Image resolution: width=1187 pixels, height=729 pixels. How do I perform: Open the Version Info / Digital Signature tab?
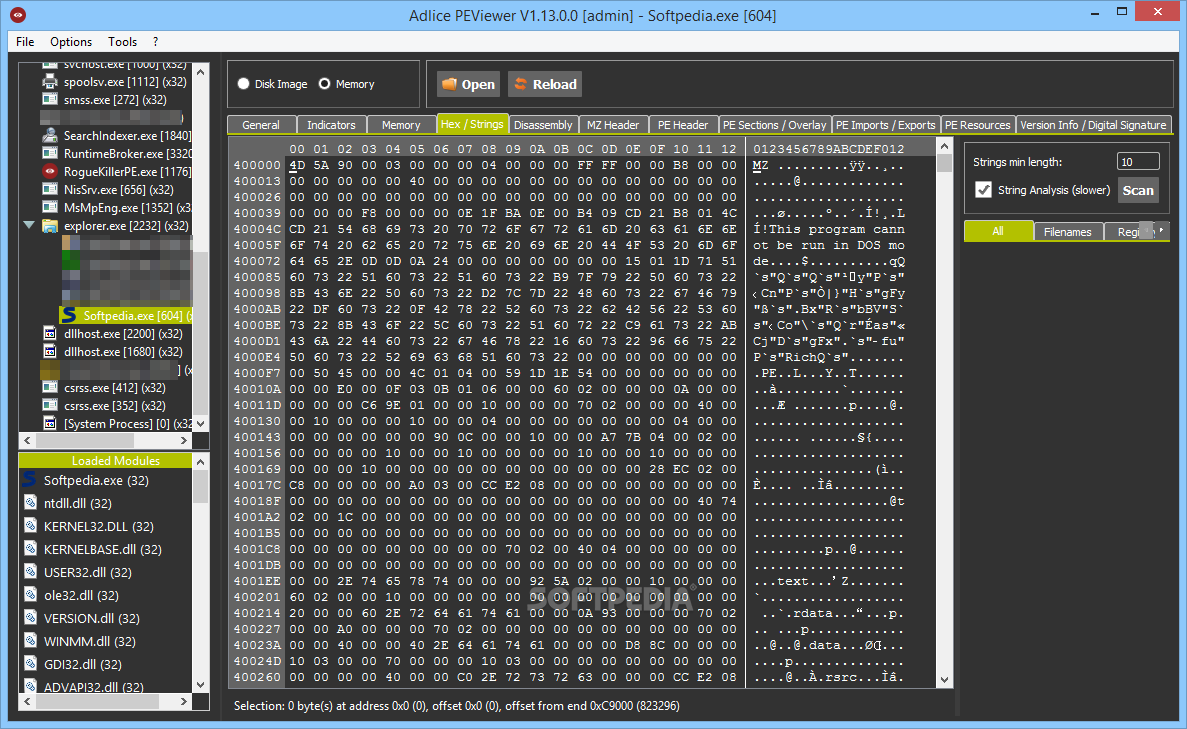(x=1093, y=125)
